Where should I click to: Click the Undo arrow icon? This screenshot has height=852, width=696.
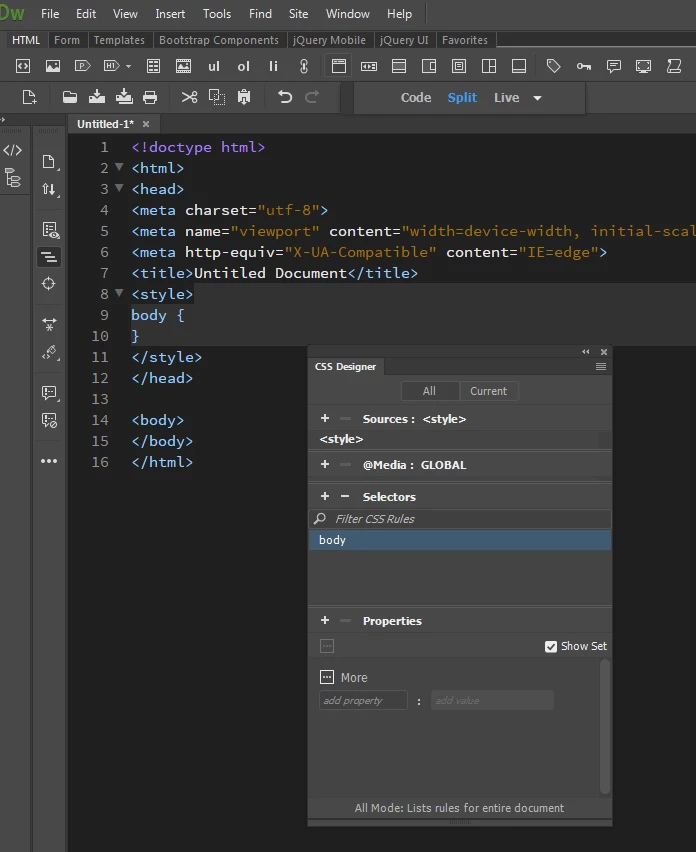[285, 97]
